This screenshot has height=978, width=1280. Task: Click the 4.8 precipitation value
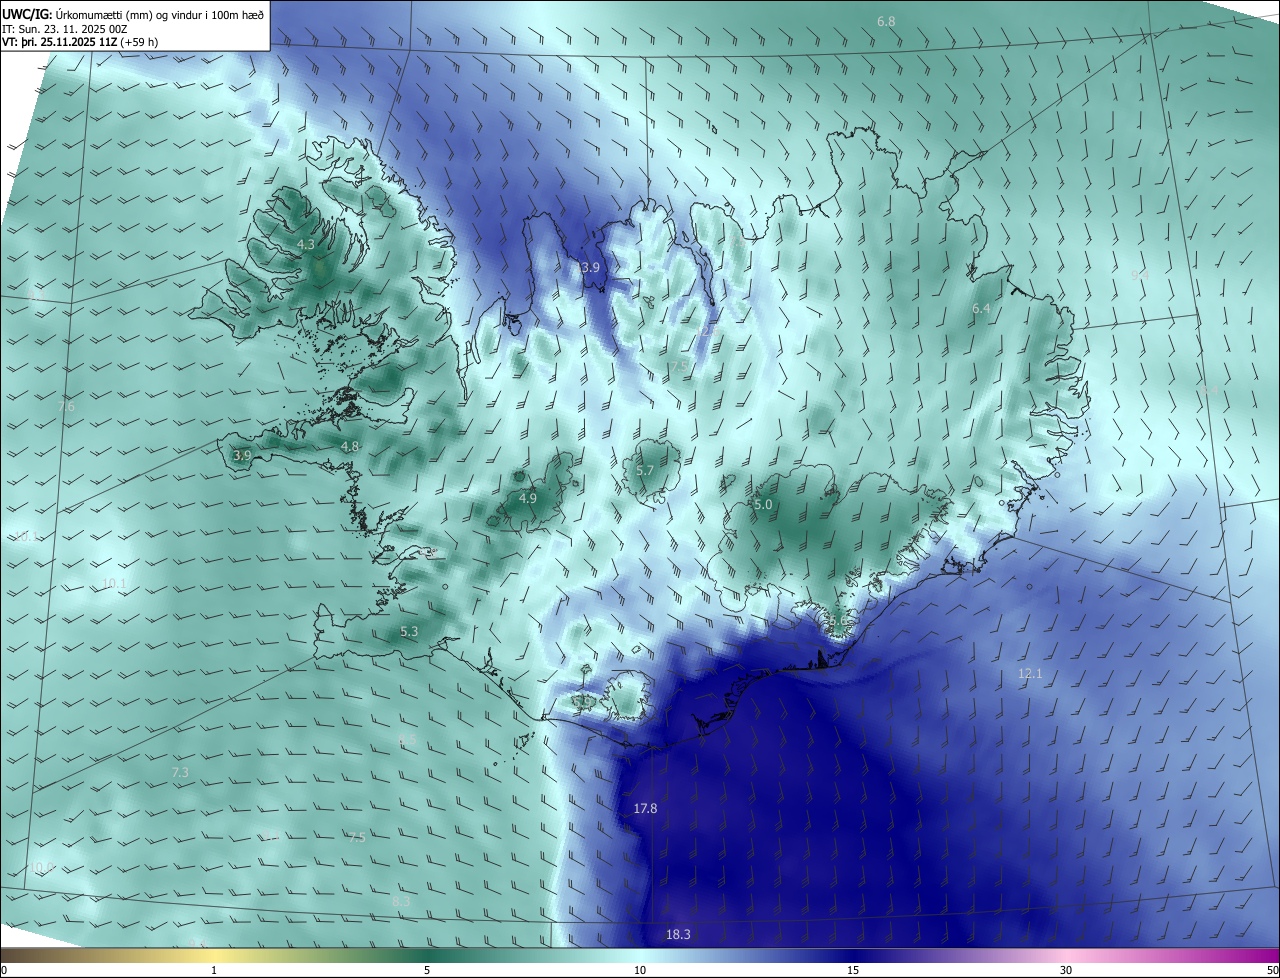[x=349, y=446]
